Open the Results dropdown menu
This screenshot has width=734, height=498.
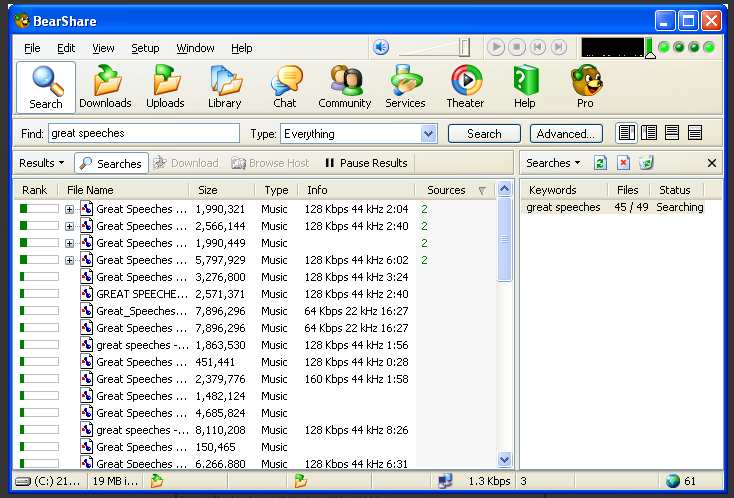click(41, 163)
